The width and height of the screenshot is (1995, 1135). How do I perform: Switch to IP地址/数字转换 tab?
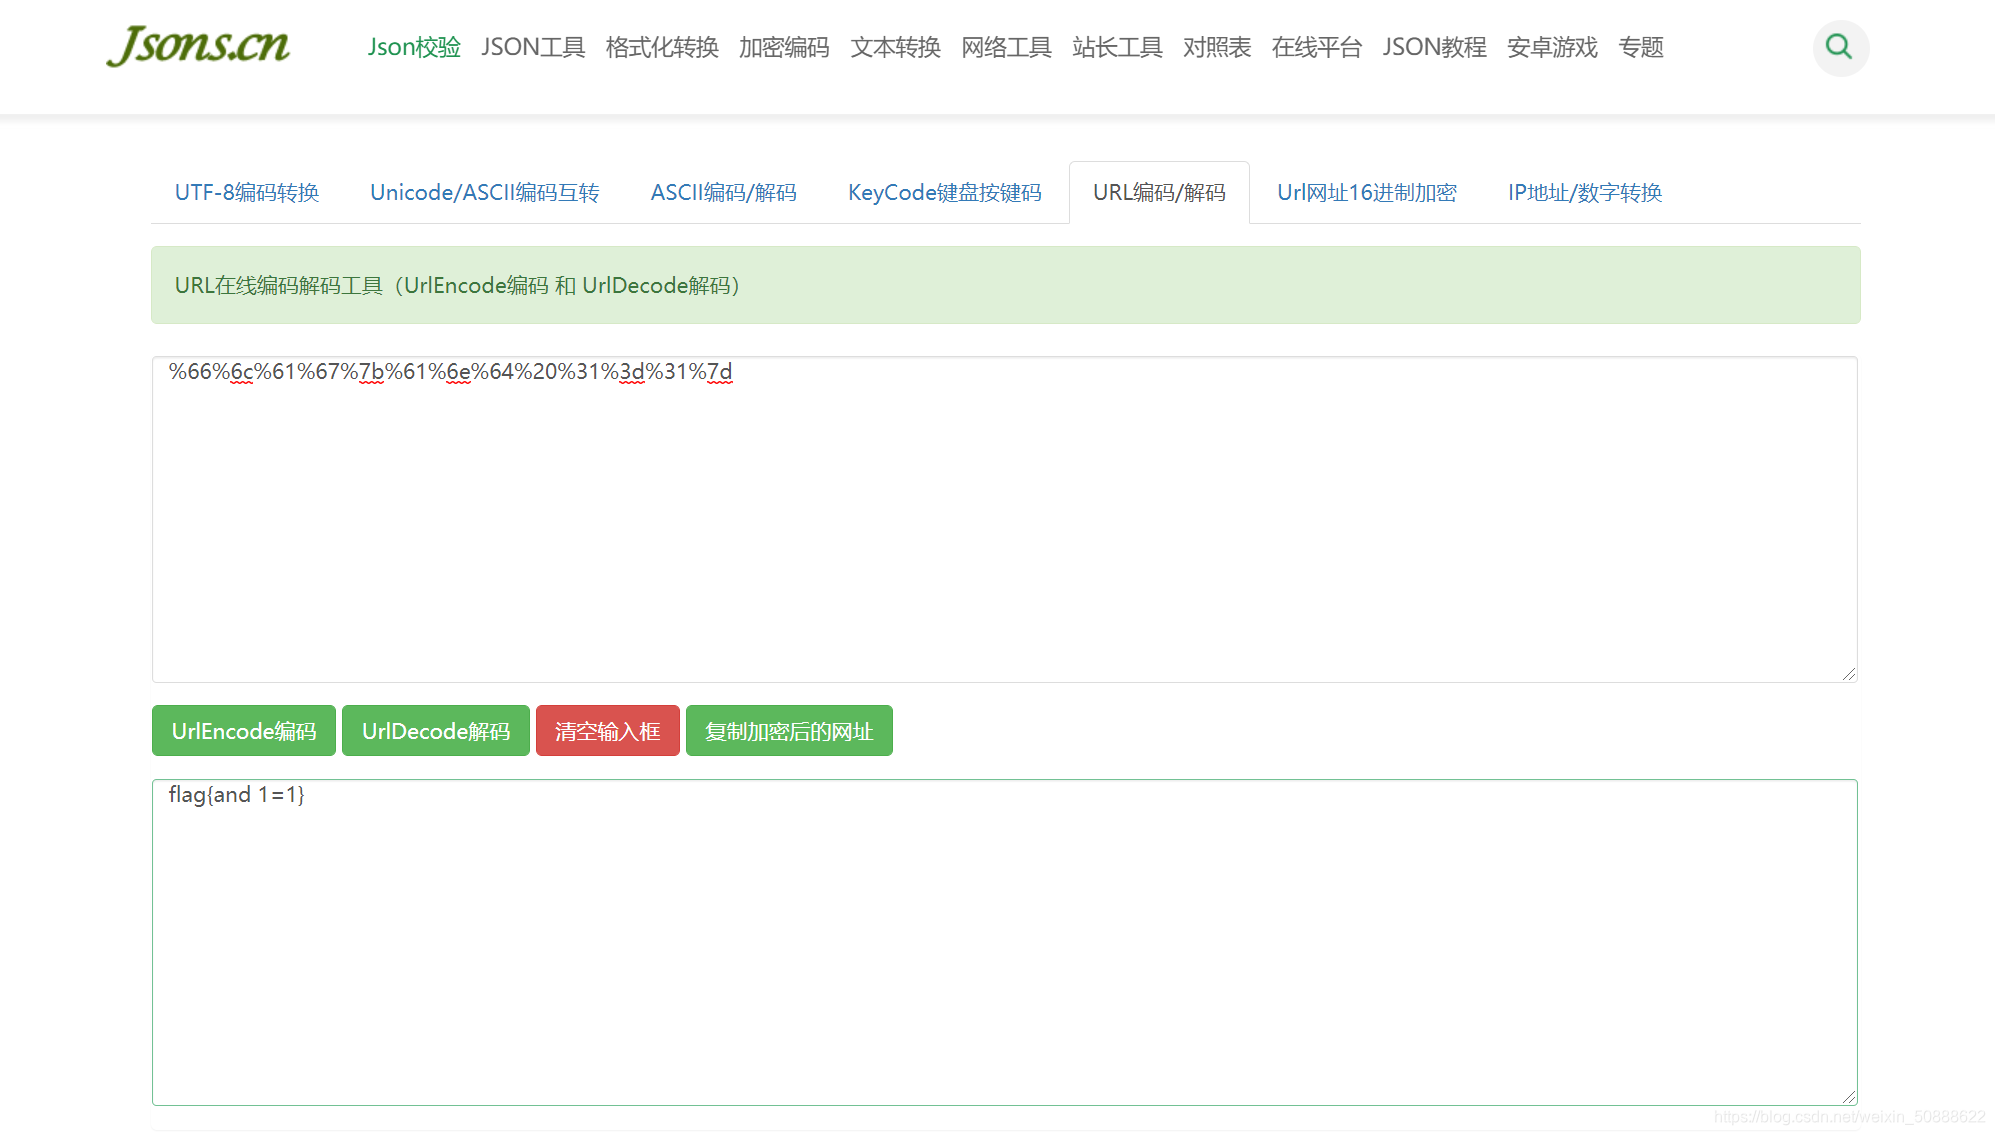[1584, 192]
